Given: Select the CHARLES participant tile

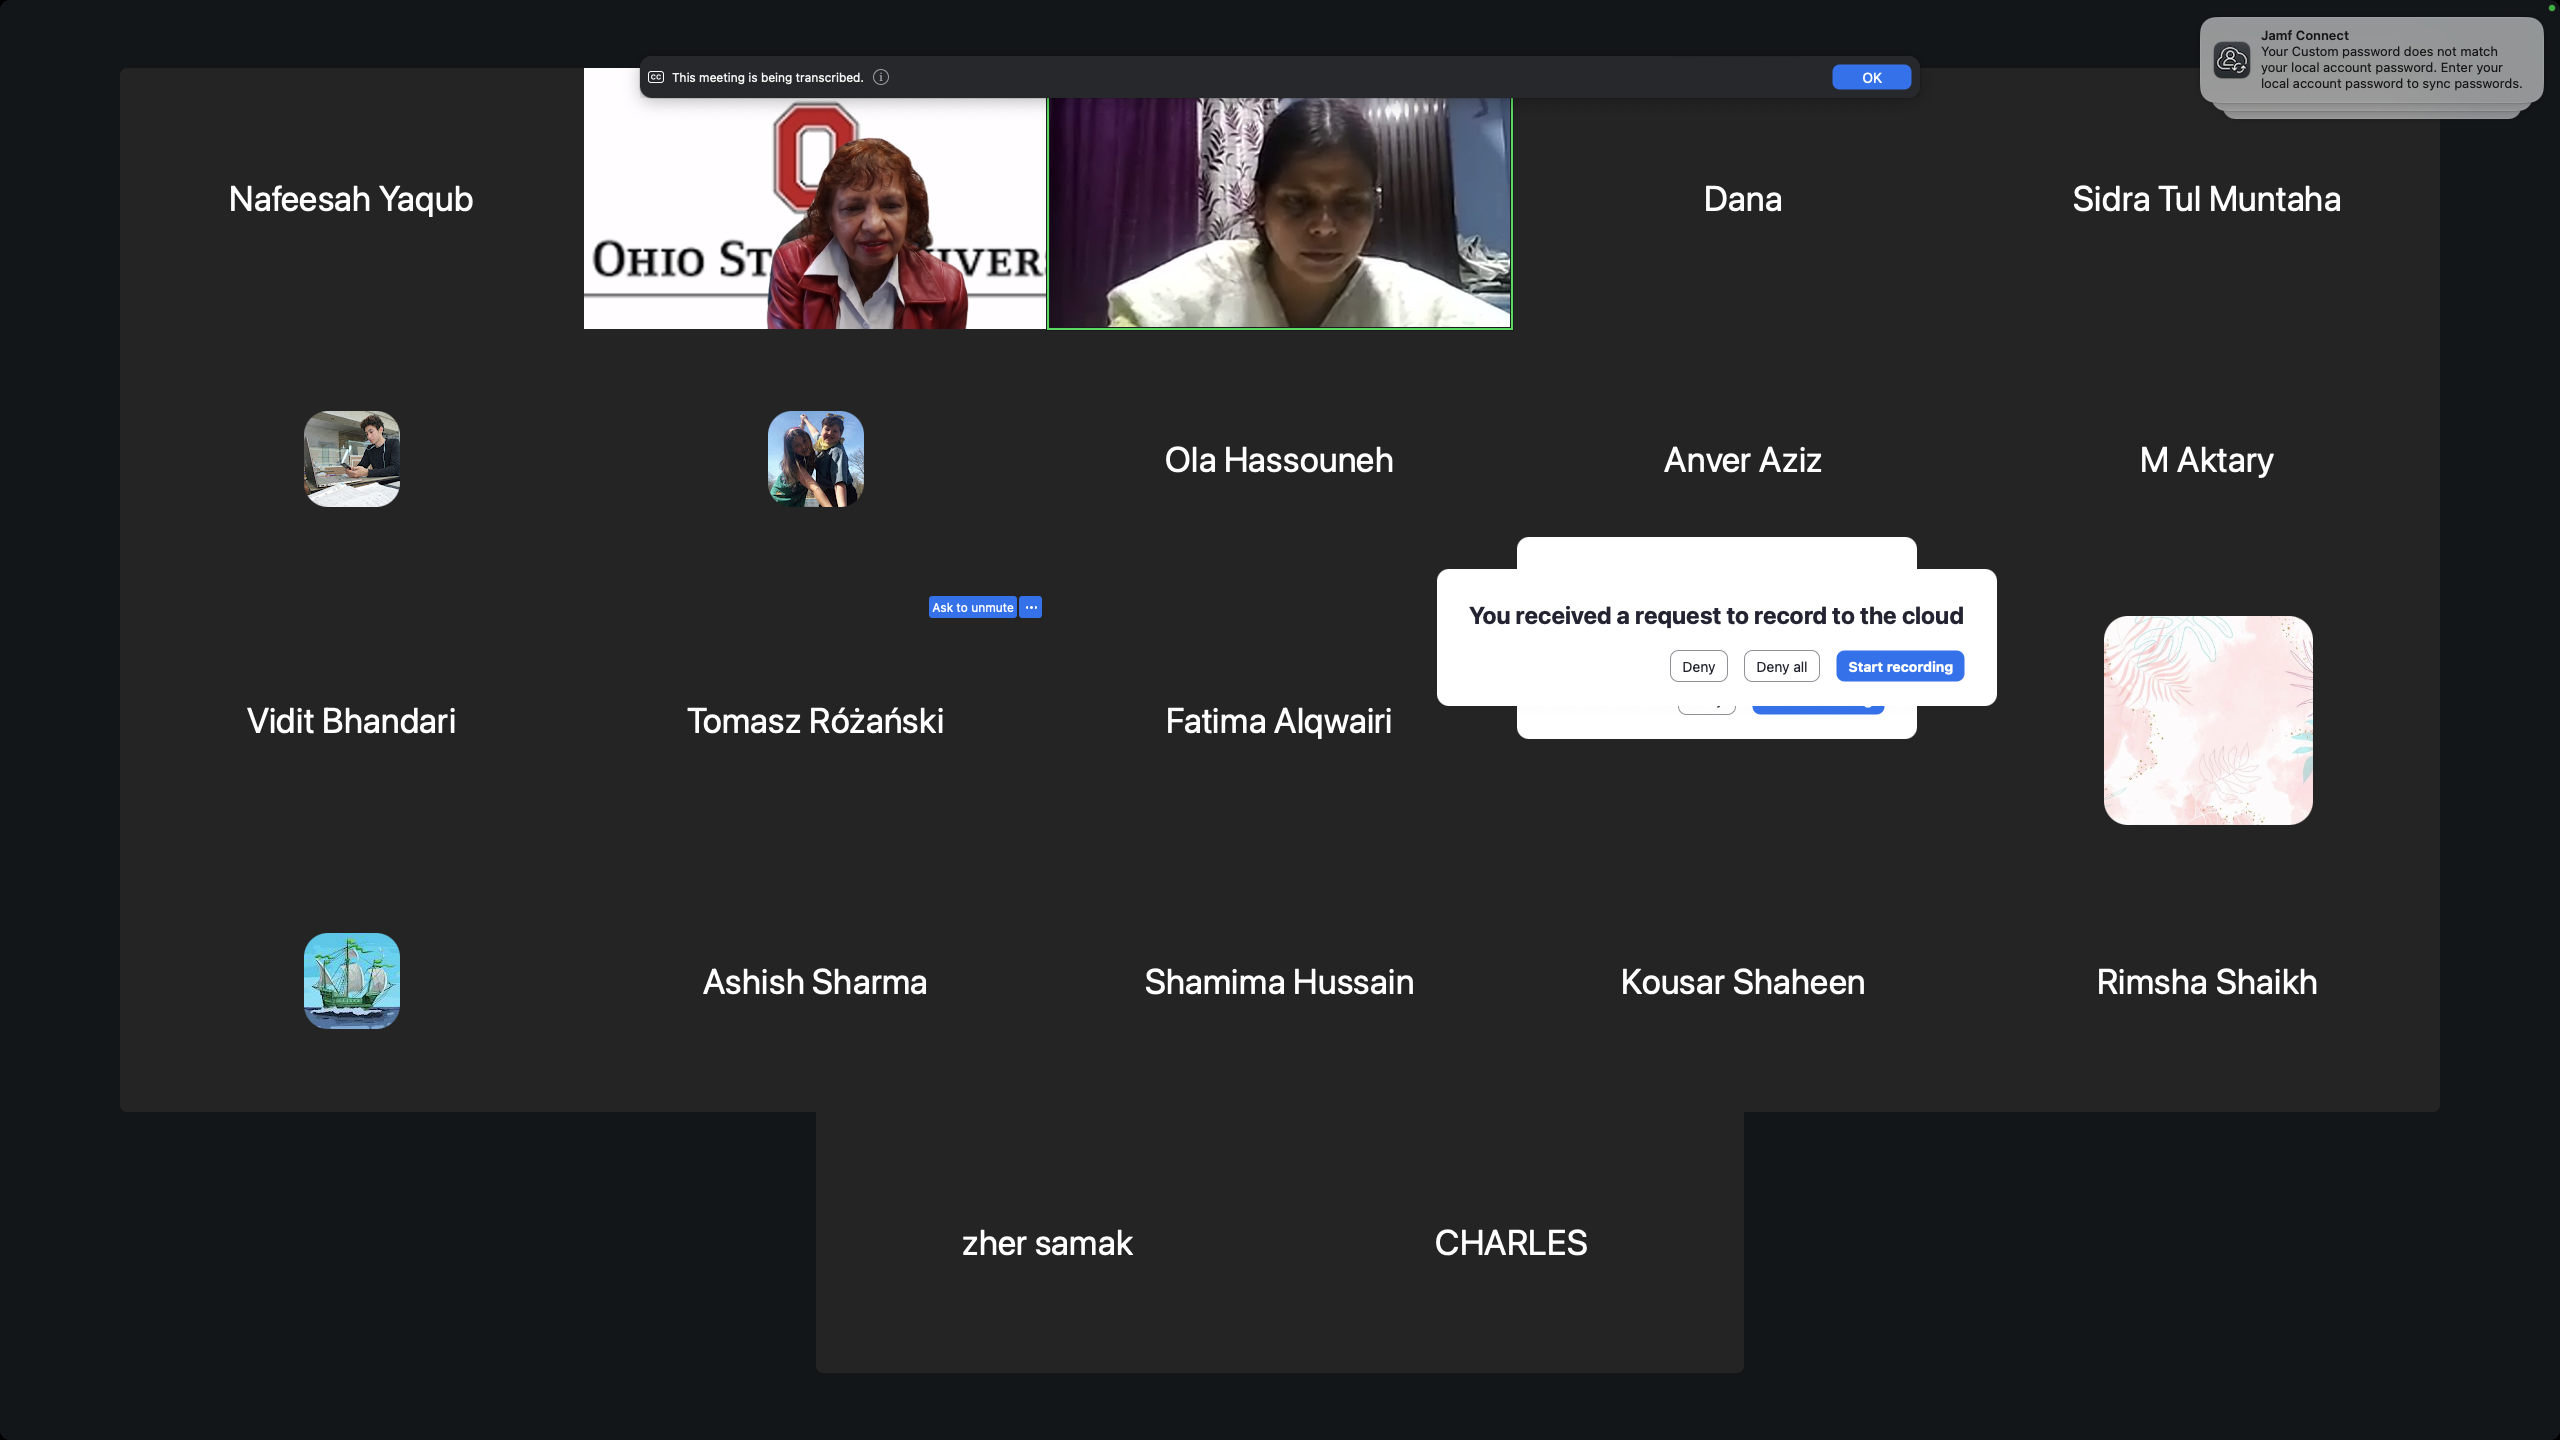Looking at the screenshot, I should pos(1510,1243).
